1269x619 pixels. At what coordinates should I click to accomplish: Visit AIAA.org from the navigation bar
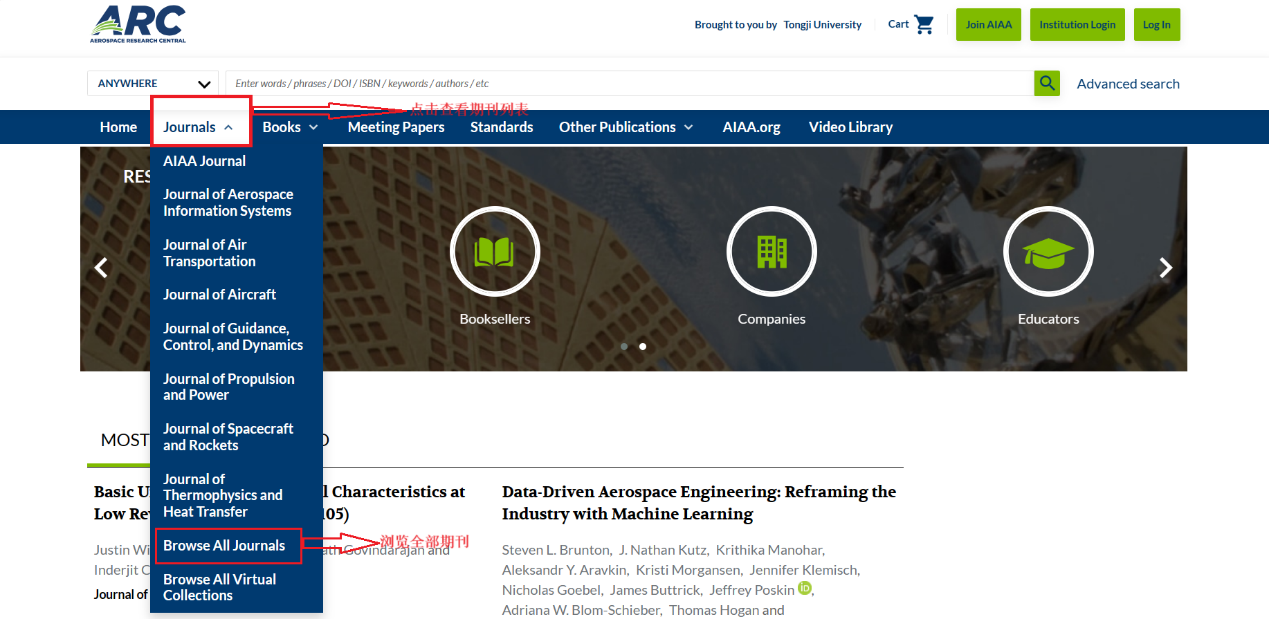tap(752, 127)
